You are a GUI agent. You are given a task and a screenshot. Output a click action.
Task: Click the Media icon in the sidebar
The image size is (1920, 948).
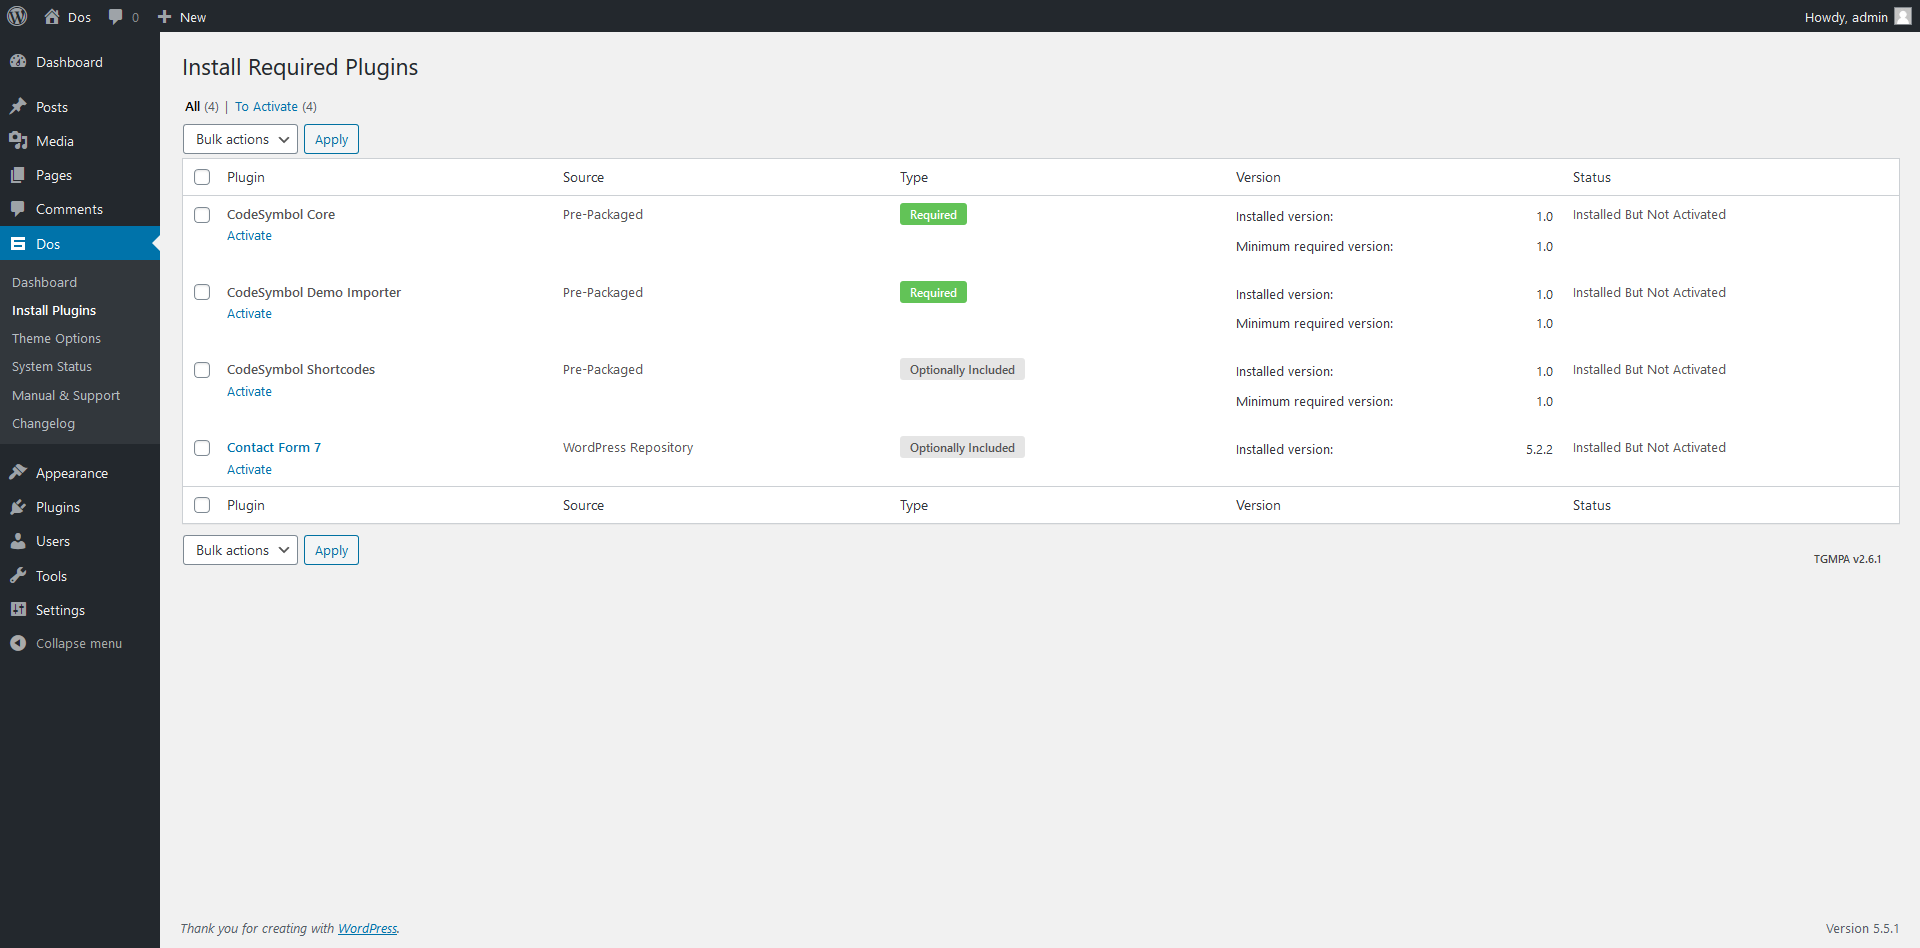coord(18,141)
